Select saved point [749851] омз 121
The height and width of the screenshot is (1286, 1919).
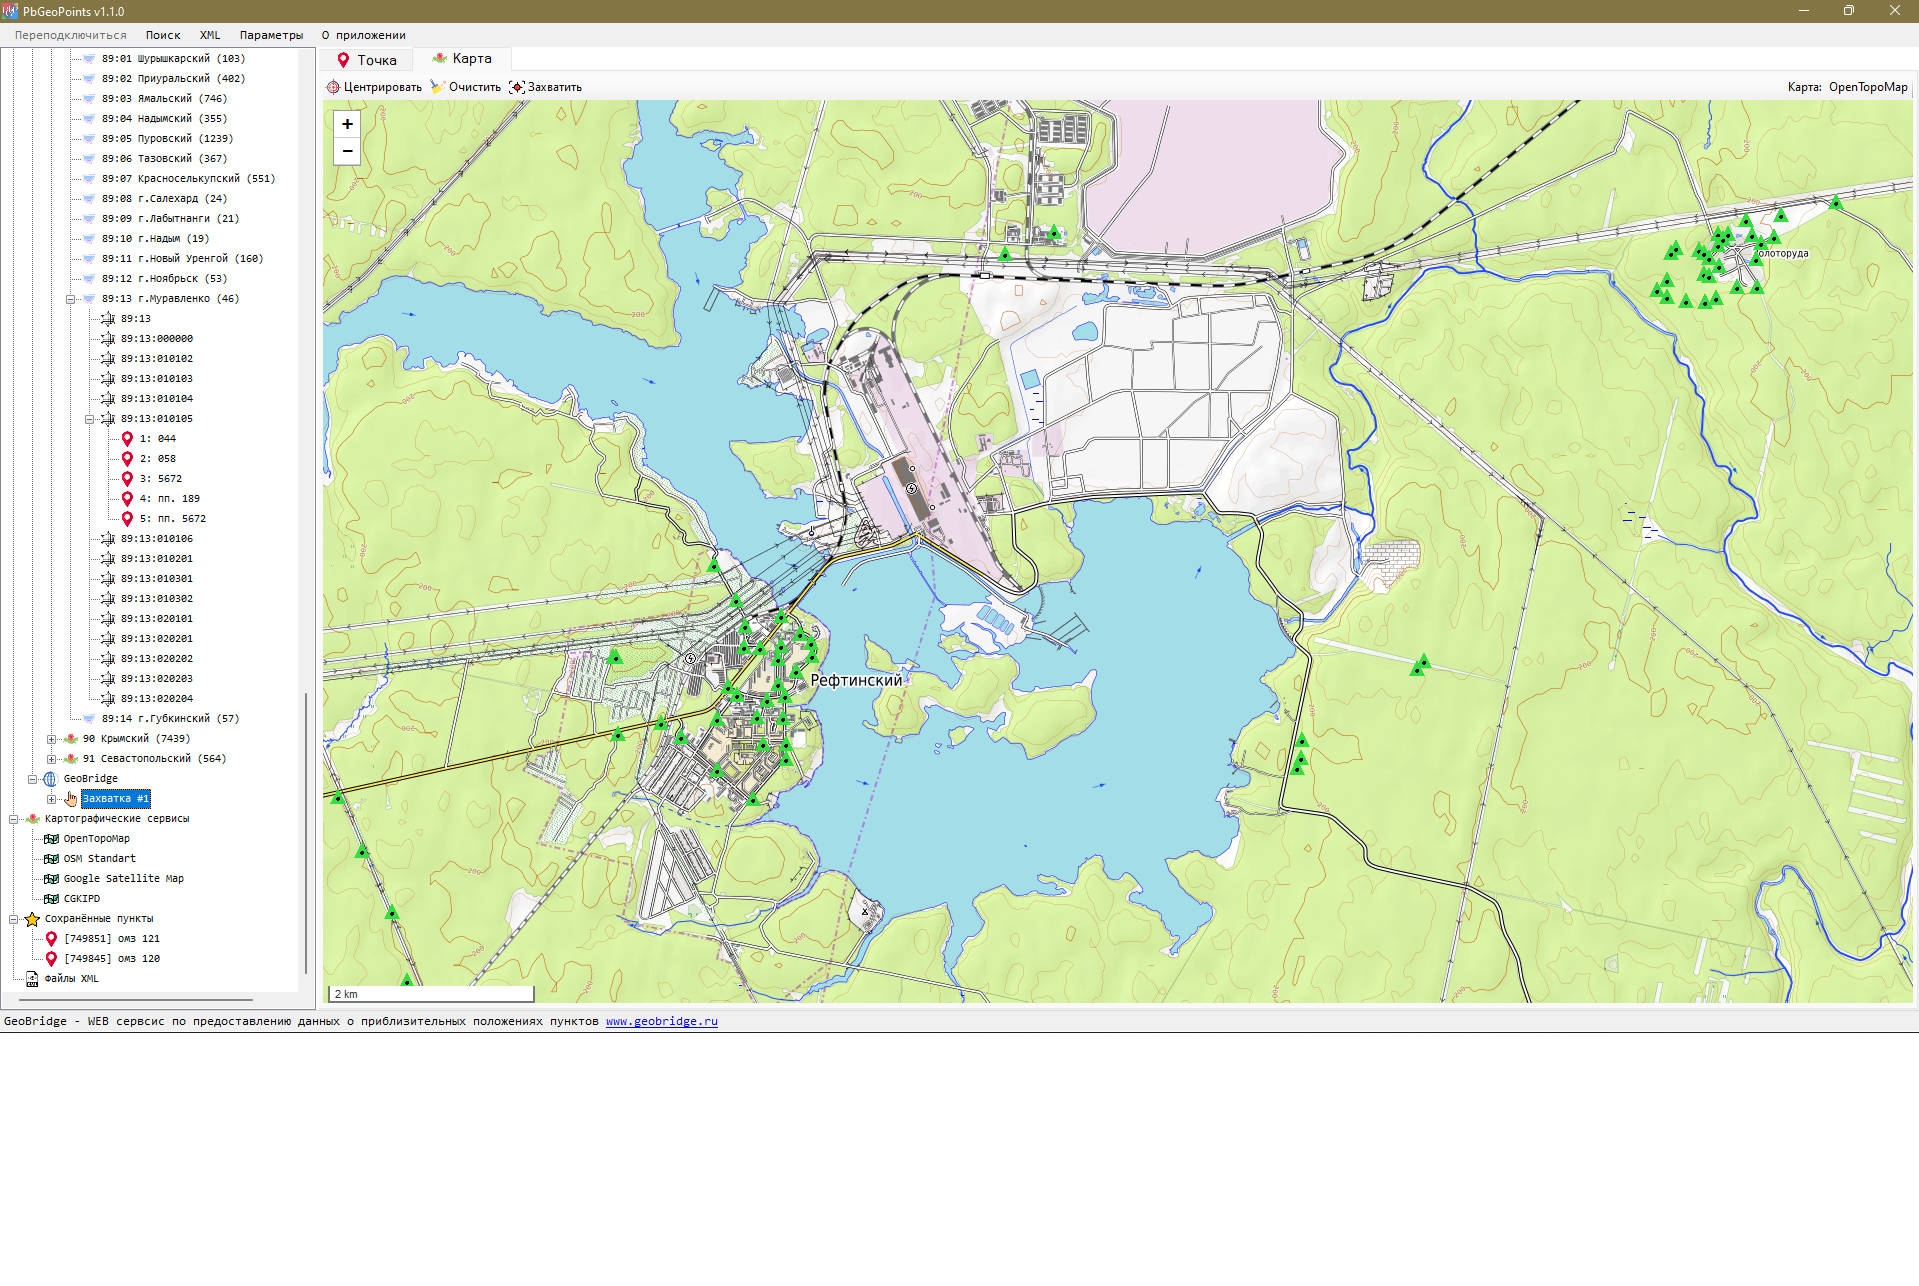coord(111,939)
